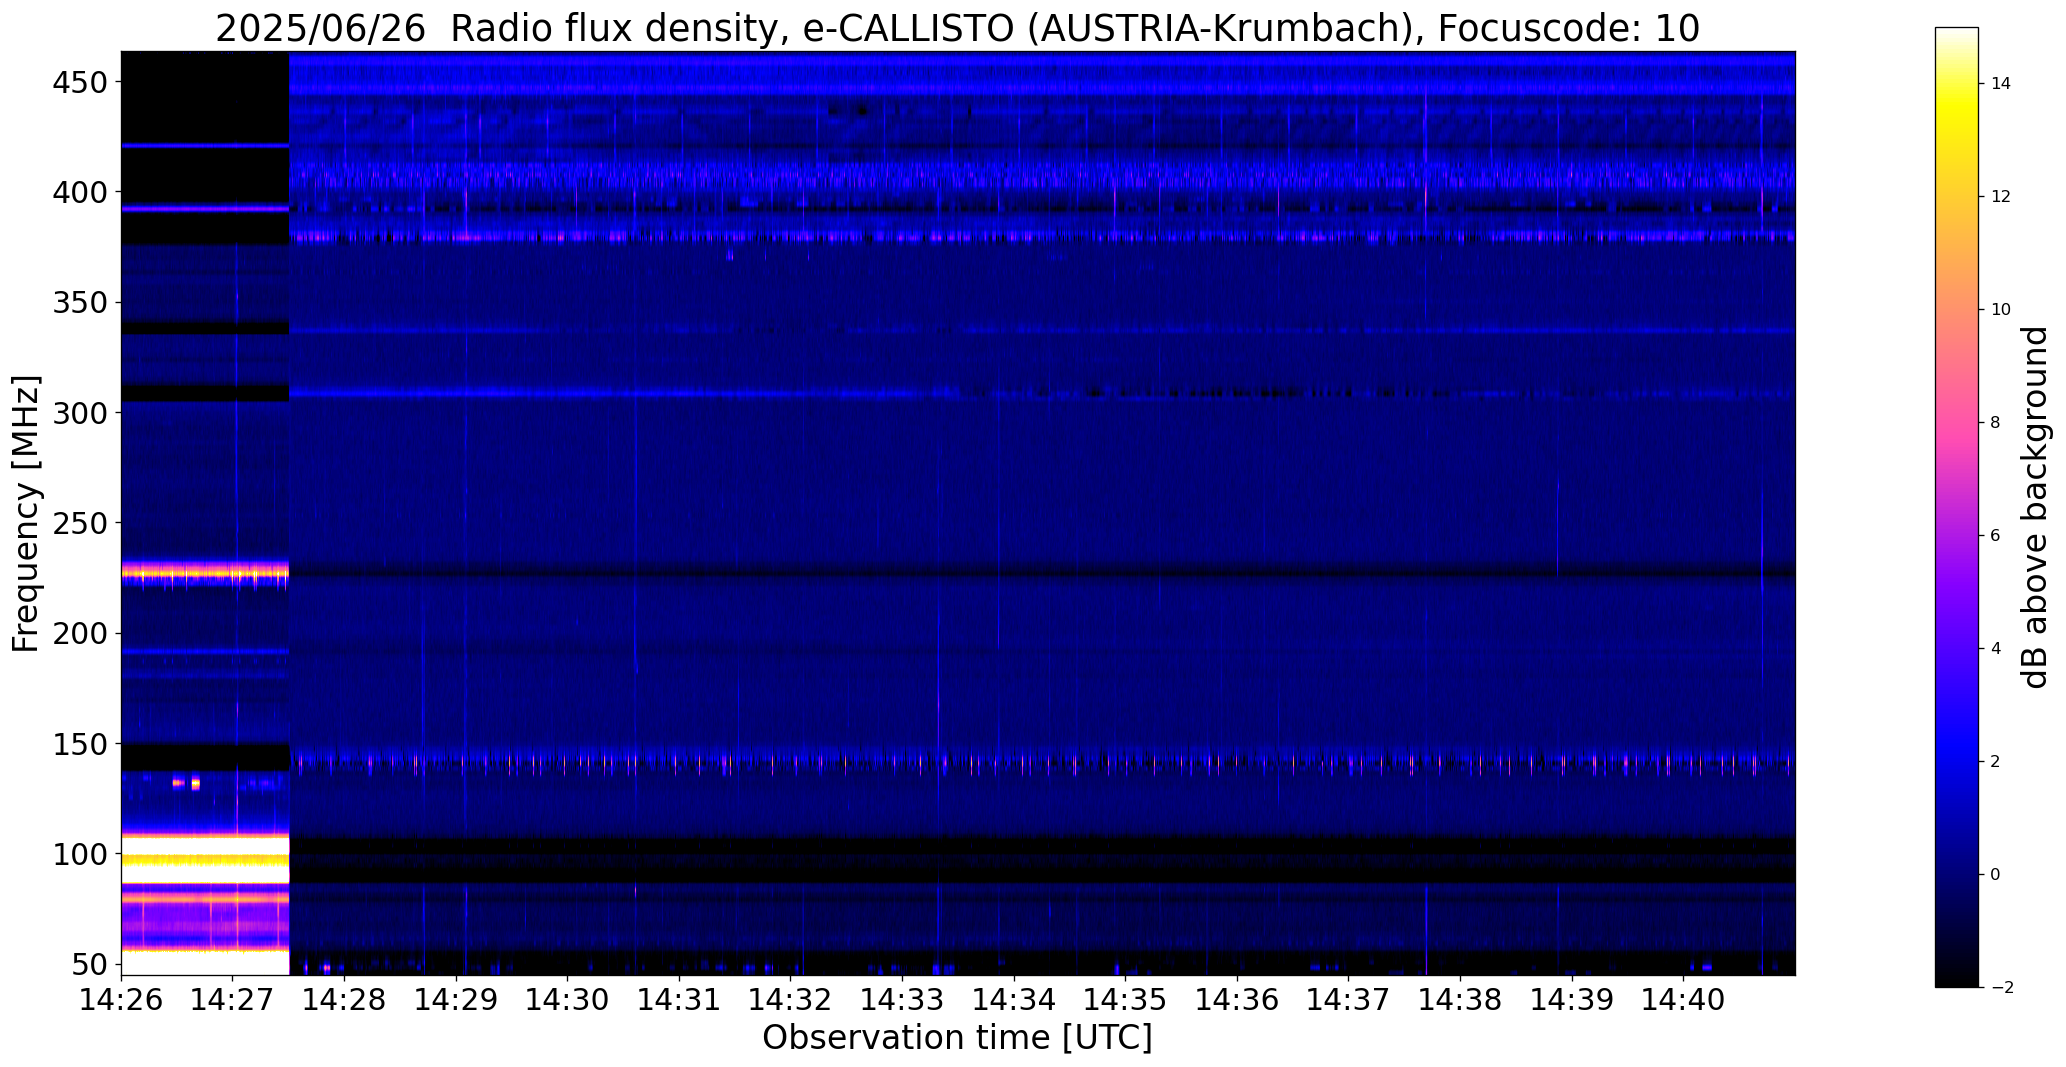This screenshot has width=2066, height=1067.
Task: Click the 'Frequency [MHz]' axis label
Action: (26, 513)
